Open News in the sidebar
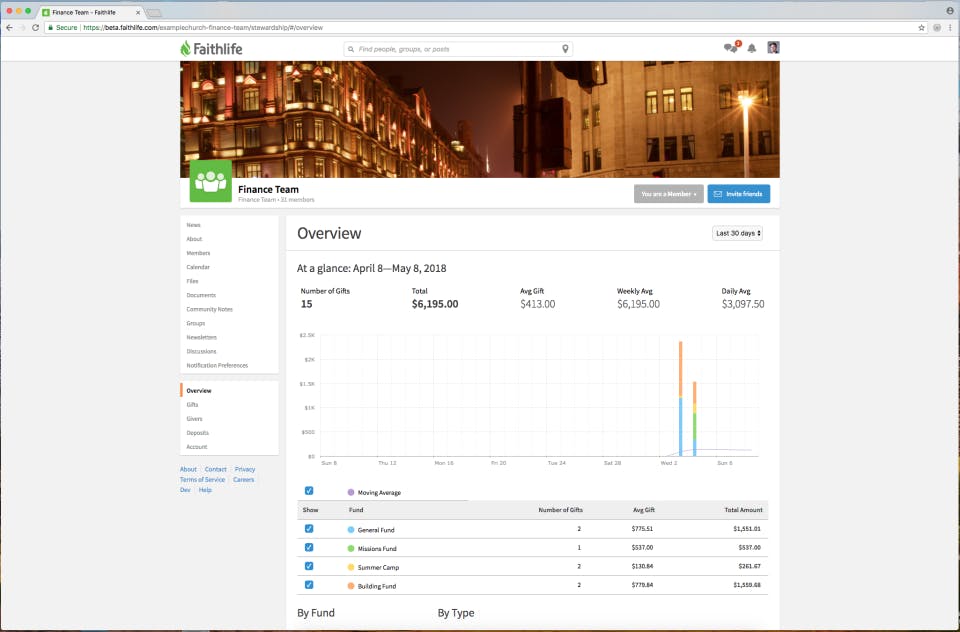 (x=193, y=225)
